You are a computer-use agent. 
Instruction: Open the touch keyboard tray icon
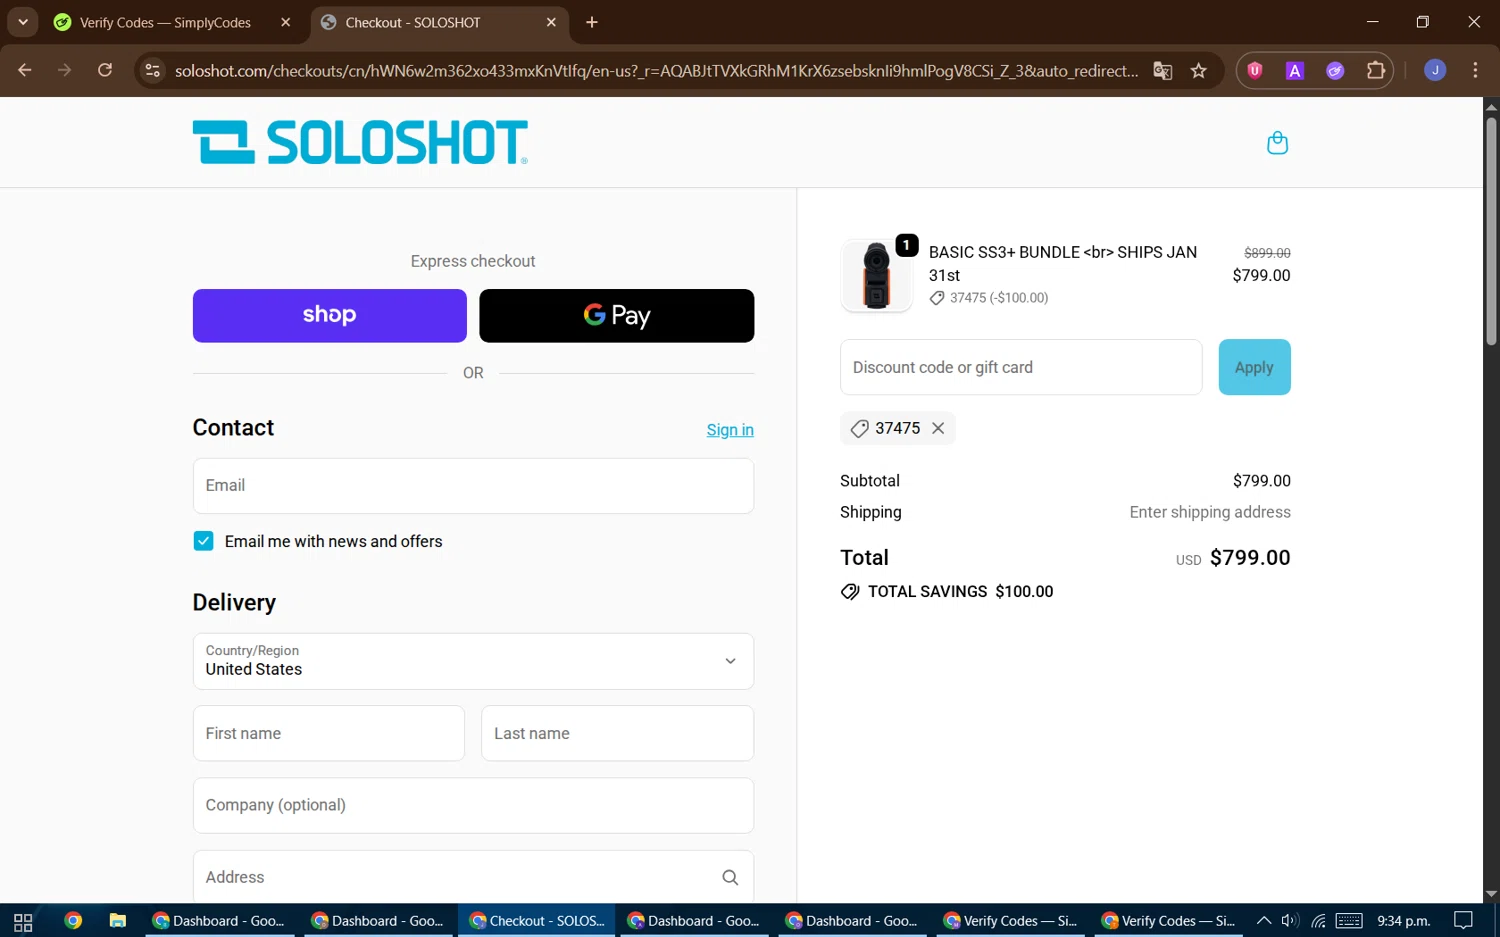(x=1349, y=921)
